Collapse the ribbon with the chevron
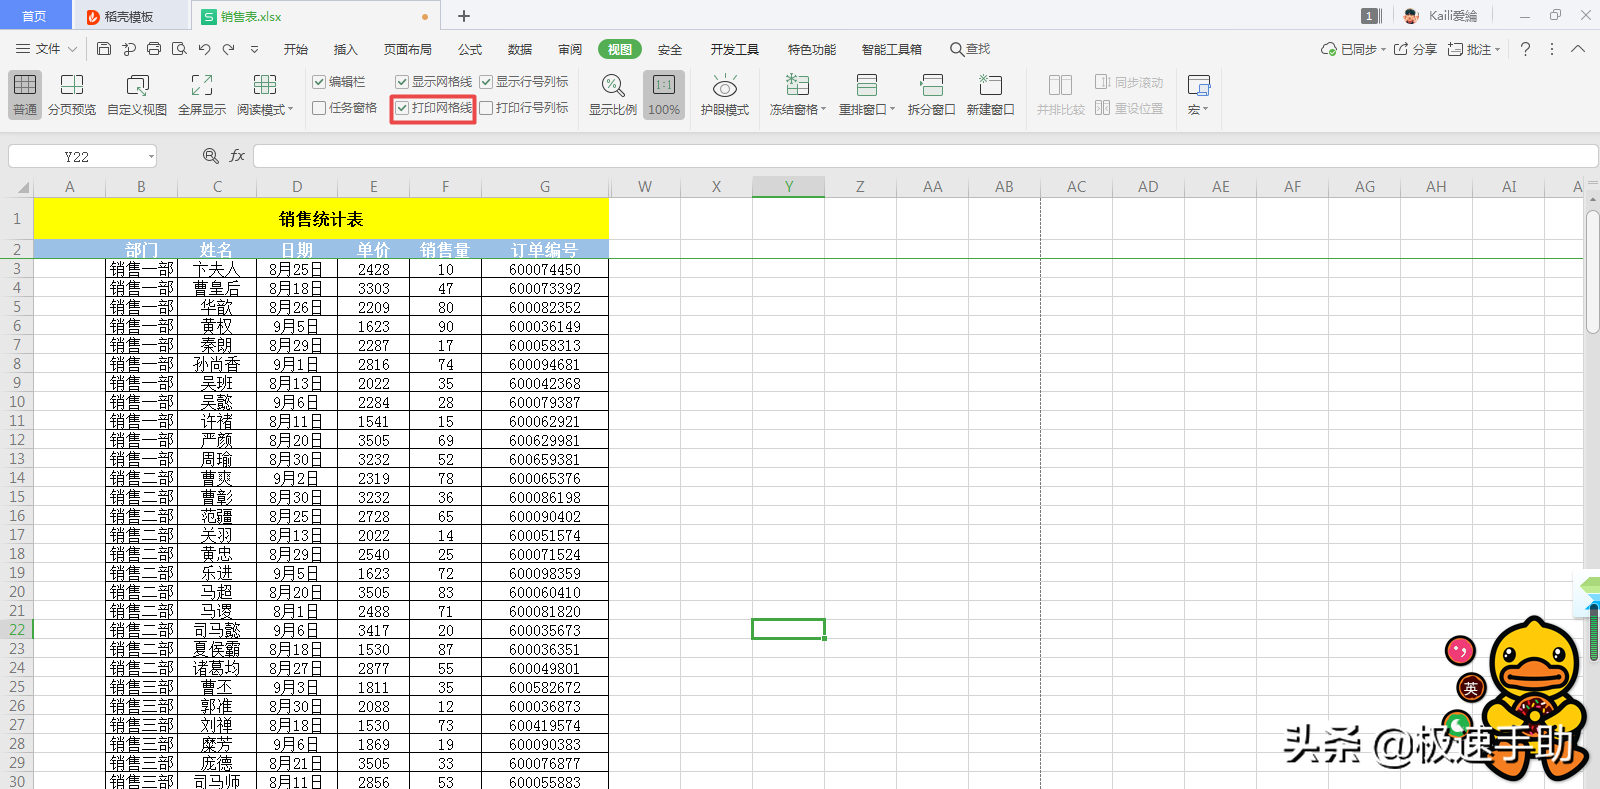The image size is (1600, 789). [1578, 49]
